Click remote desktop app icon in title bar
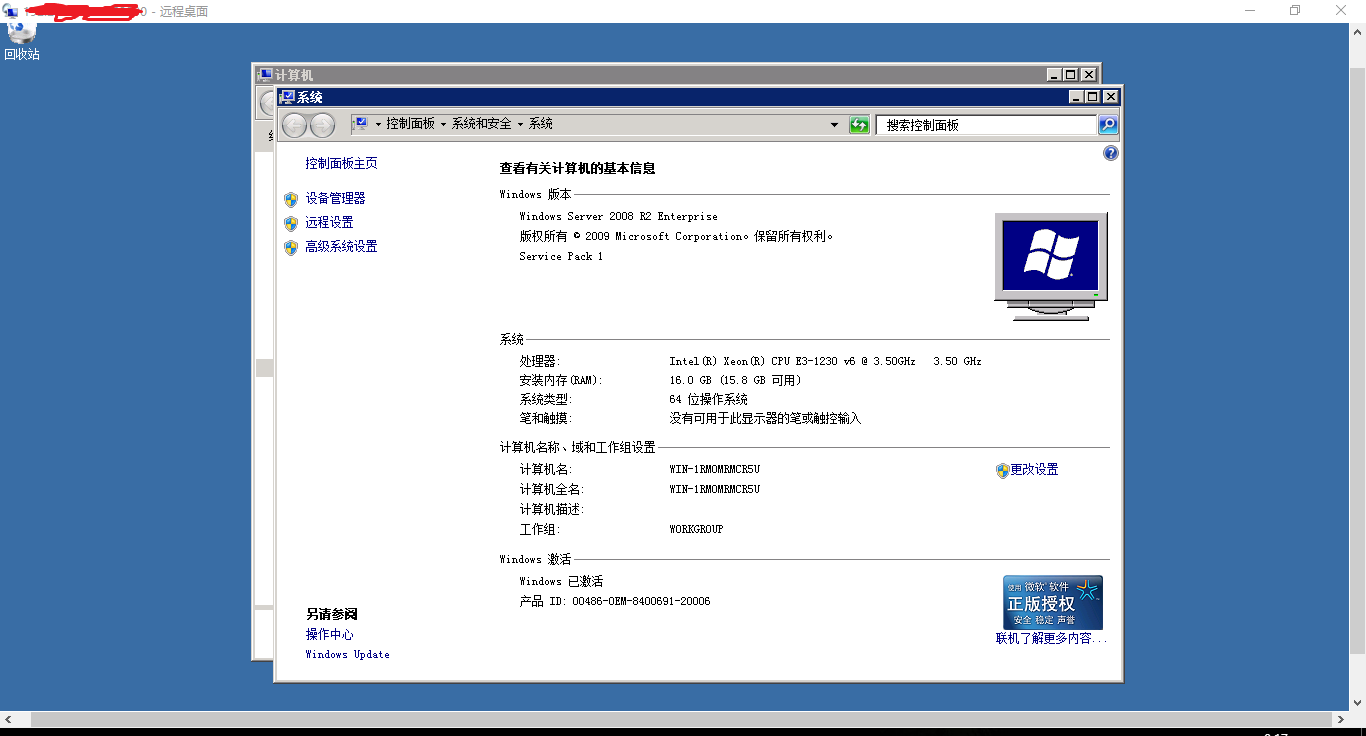 [11, 11]
